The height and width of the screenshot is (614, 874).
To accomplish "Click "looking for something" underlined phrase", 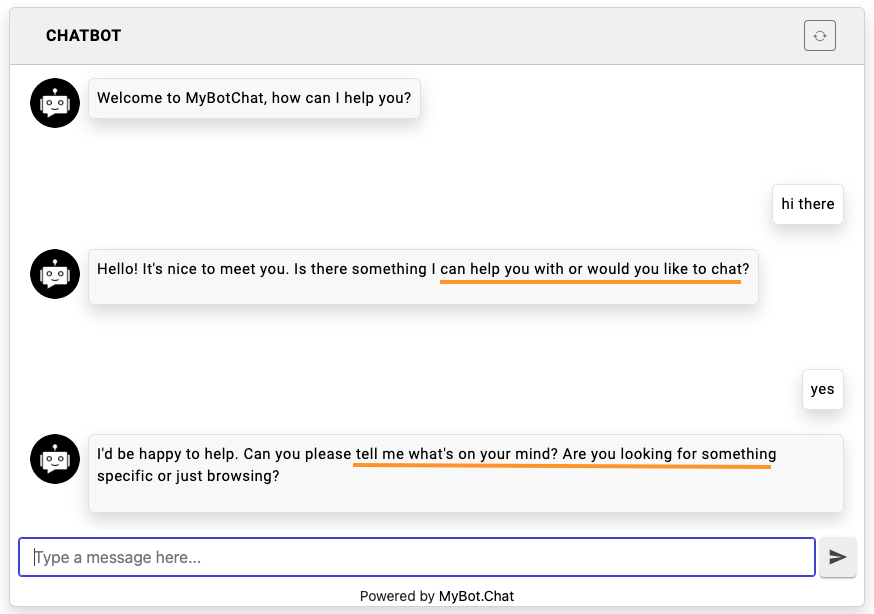I will click(x=698, y=454).
